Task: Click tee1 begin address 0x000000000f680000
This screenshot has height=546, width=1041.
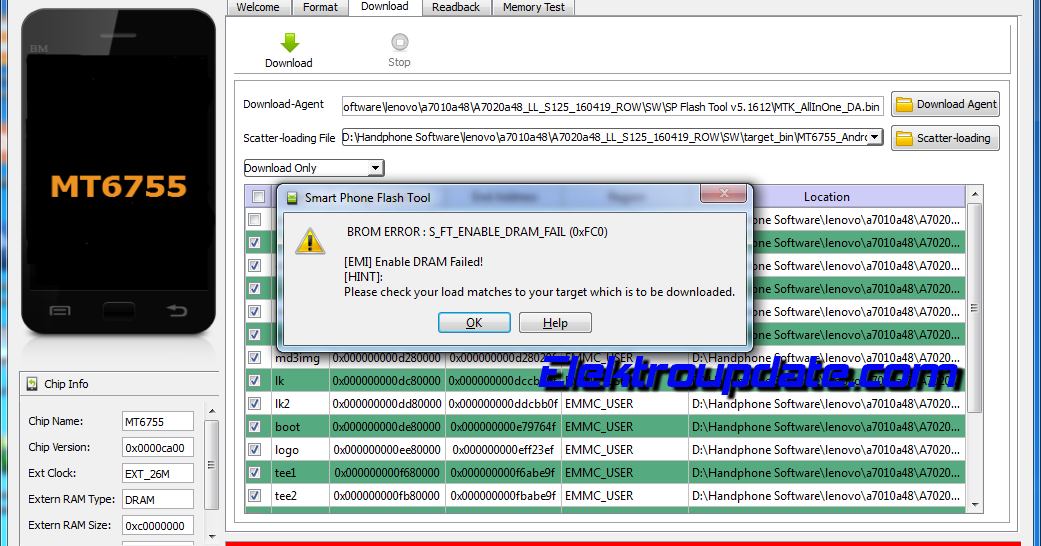Action: coord(387,473)
